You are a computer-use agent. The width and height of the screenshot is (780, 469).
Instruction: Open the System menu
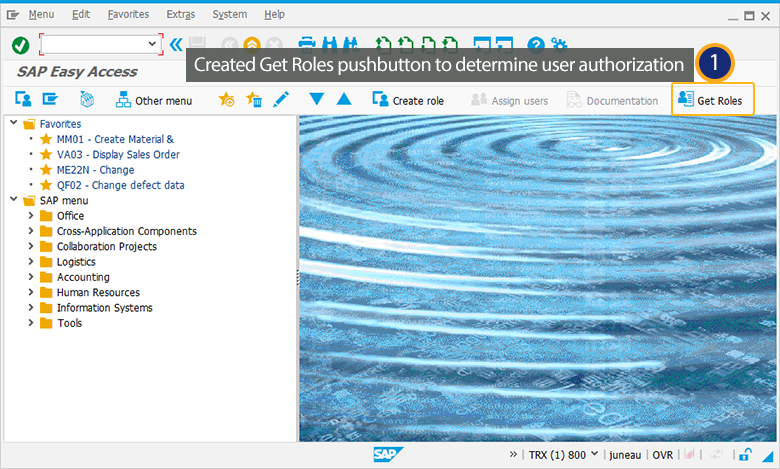[x=230, y=14]
